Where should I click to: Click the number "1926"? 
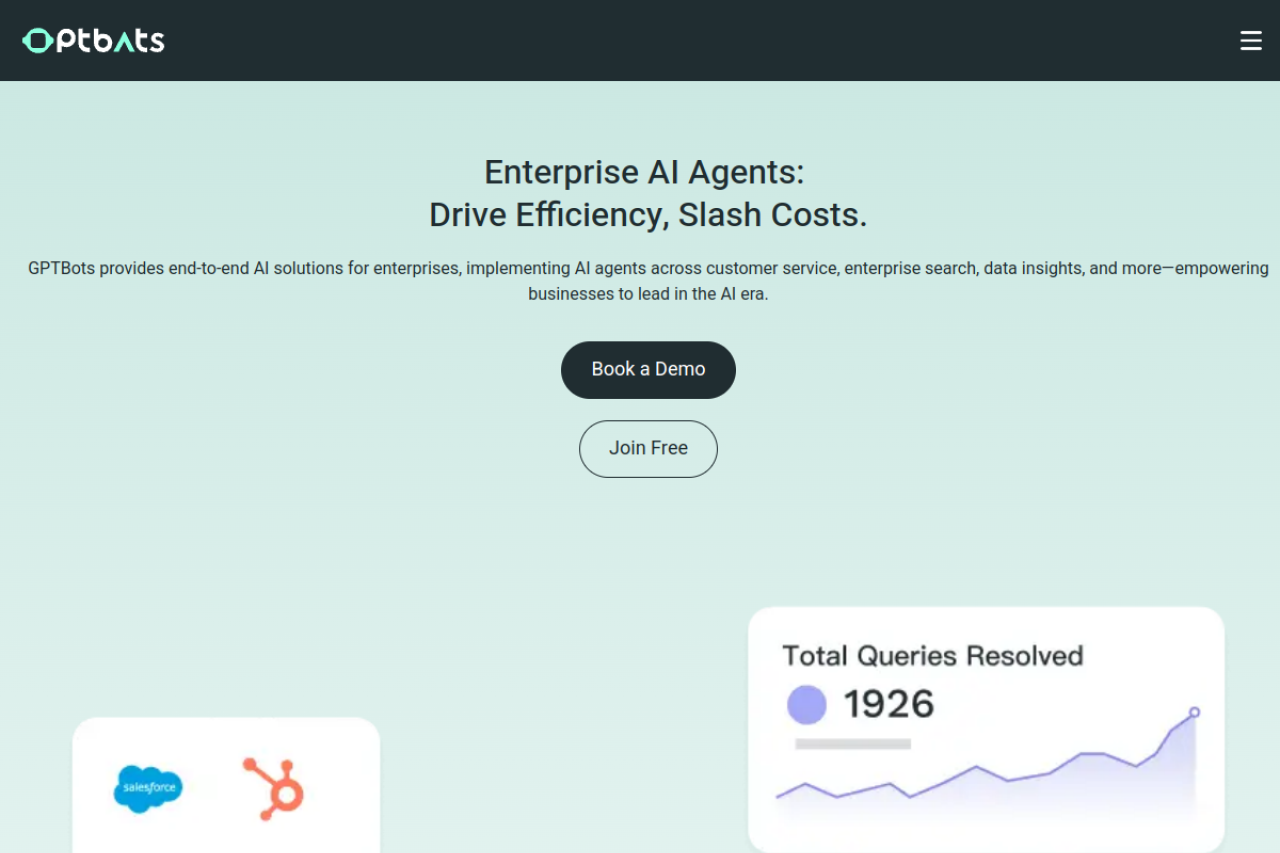(x=889, y=705)
